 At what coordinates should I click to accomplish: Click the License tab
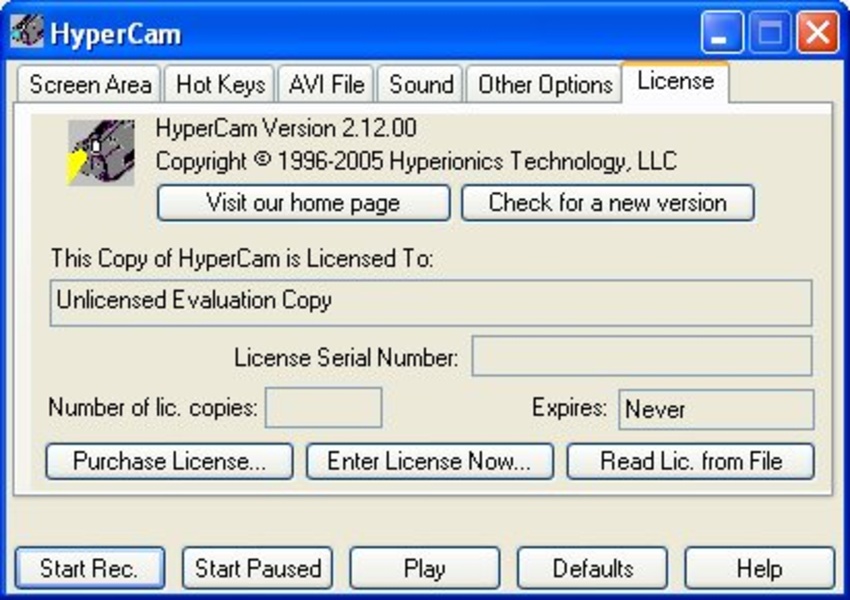(x=675, y=82)
